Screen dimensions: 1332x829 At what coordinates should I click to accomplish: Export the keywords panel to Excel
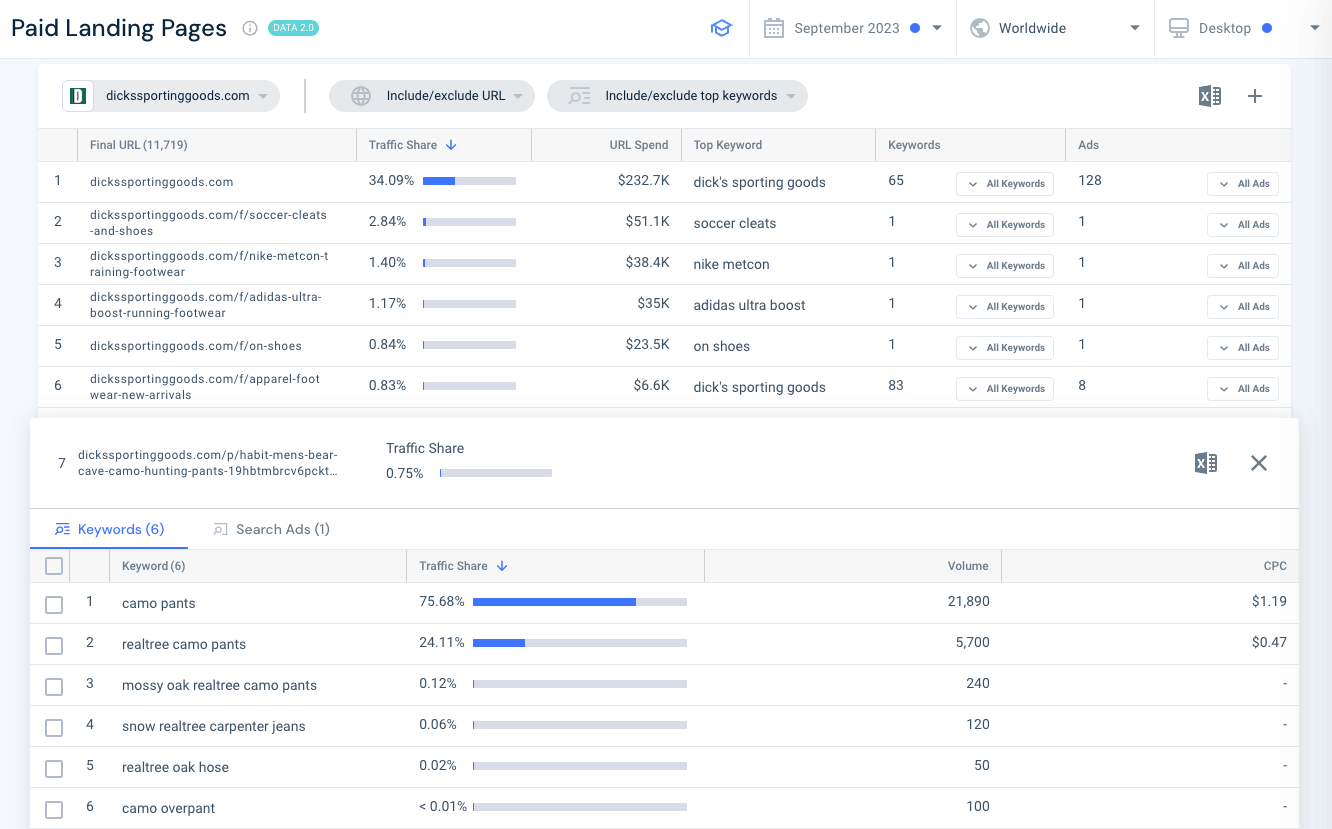pyautogui.click(x=1206, y=463)
